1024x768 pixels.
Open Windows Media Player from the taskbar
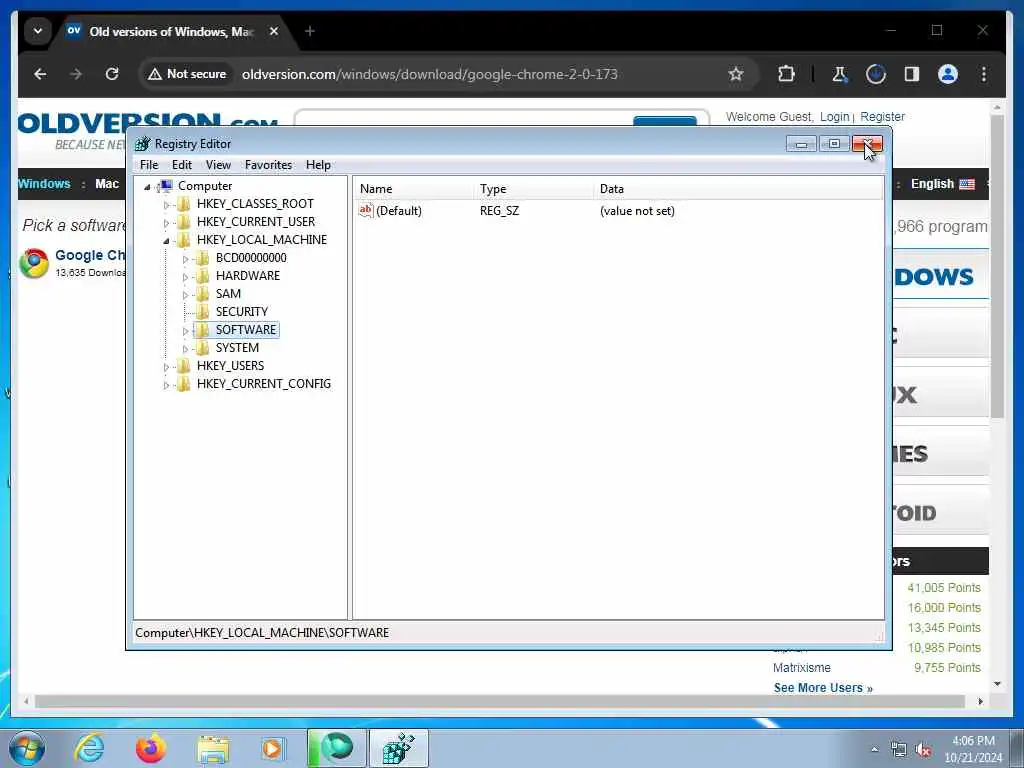[x=273, y=748]
